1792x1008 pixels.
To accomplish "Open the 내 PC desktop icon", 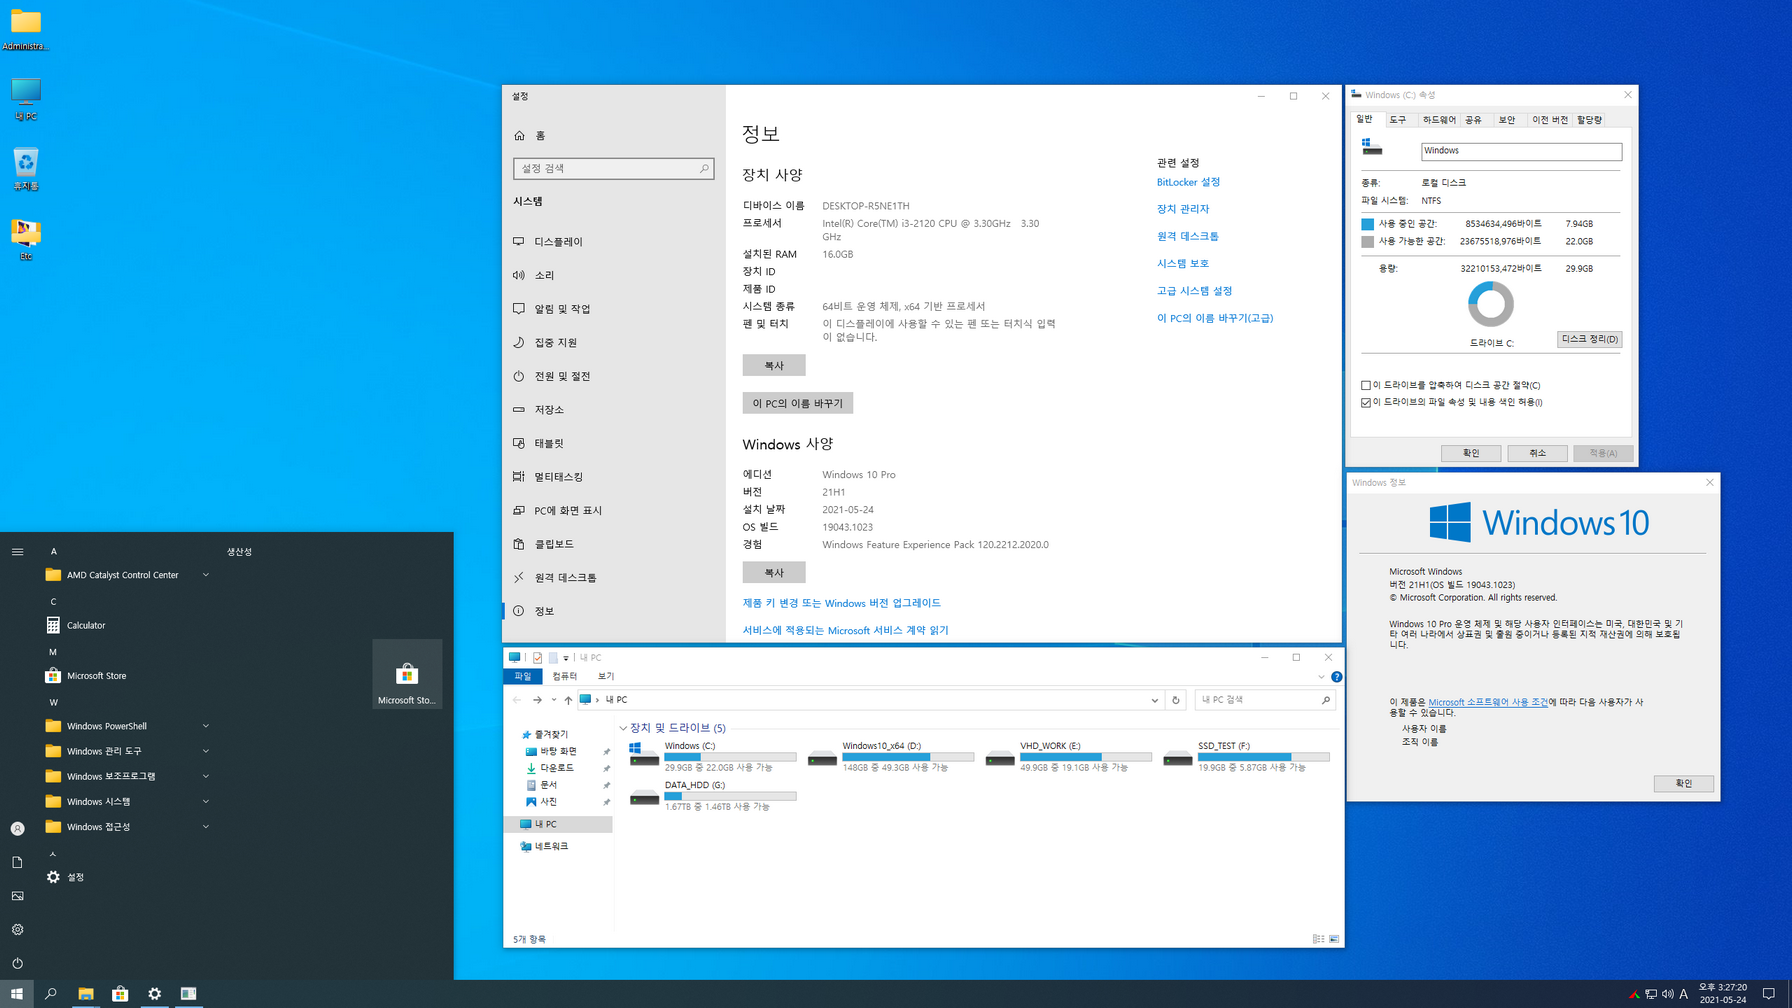I will tap(26, 99).
